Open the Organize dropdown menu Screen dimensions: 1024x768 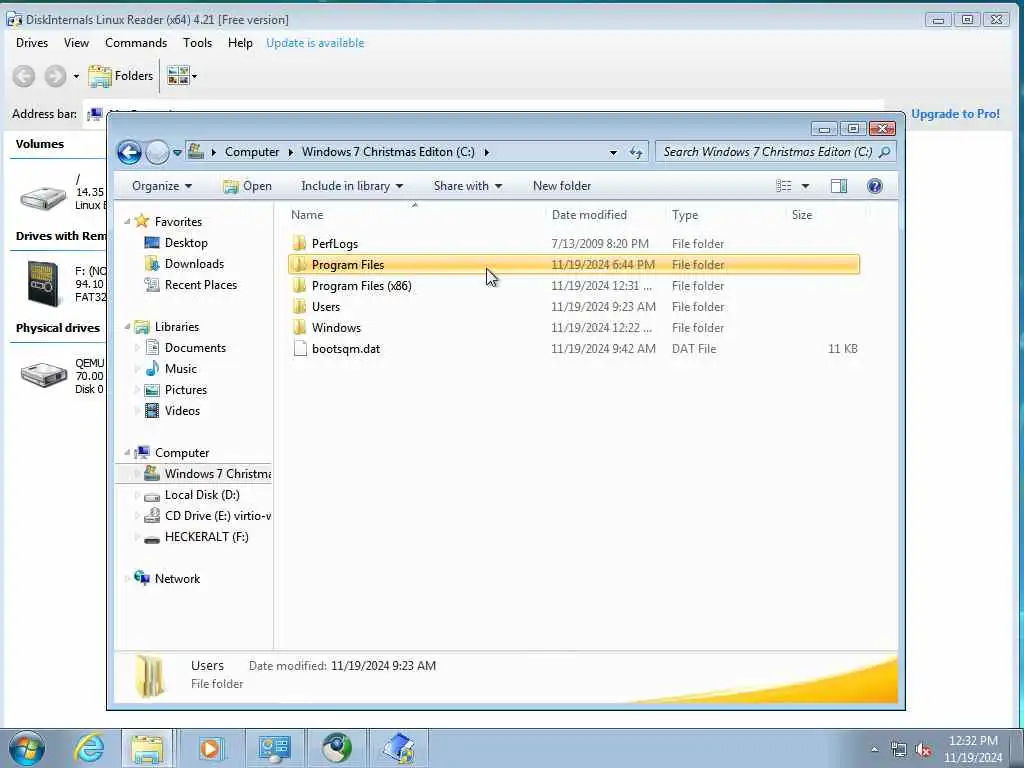pyautogui.click(x=161, y=186)
